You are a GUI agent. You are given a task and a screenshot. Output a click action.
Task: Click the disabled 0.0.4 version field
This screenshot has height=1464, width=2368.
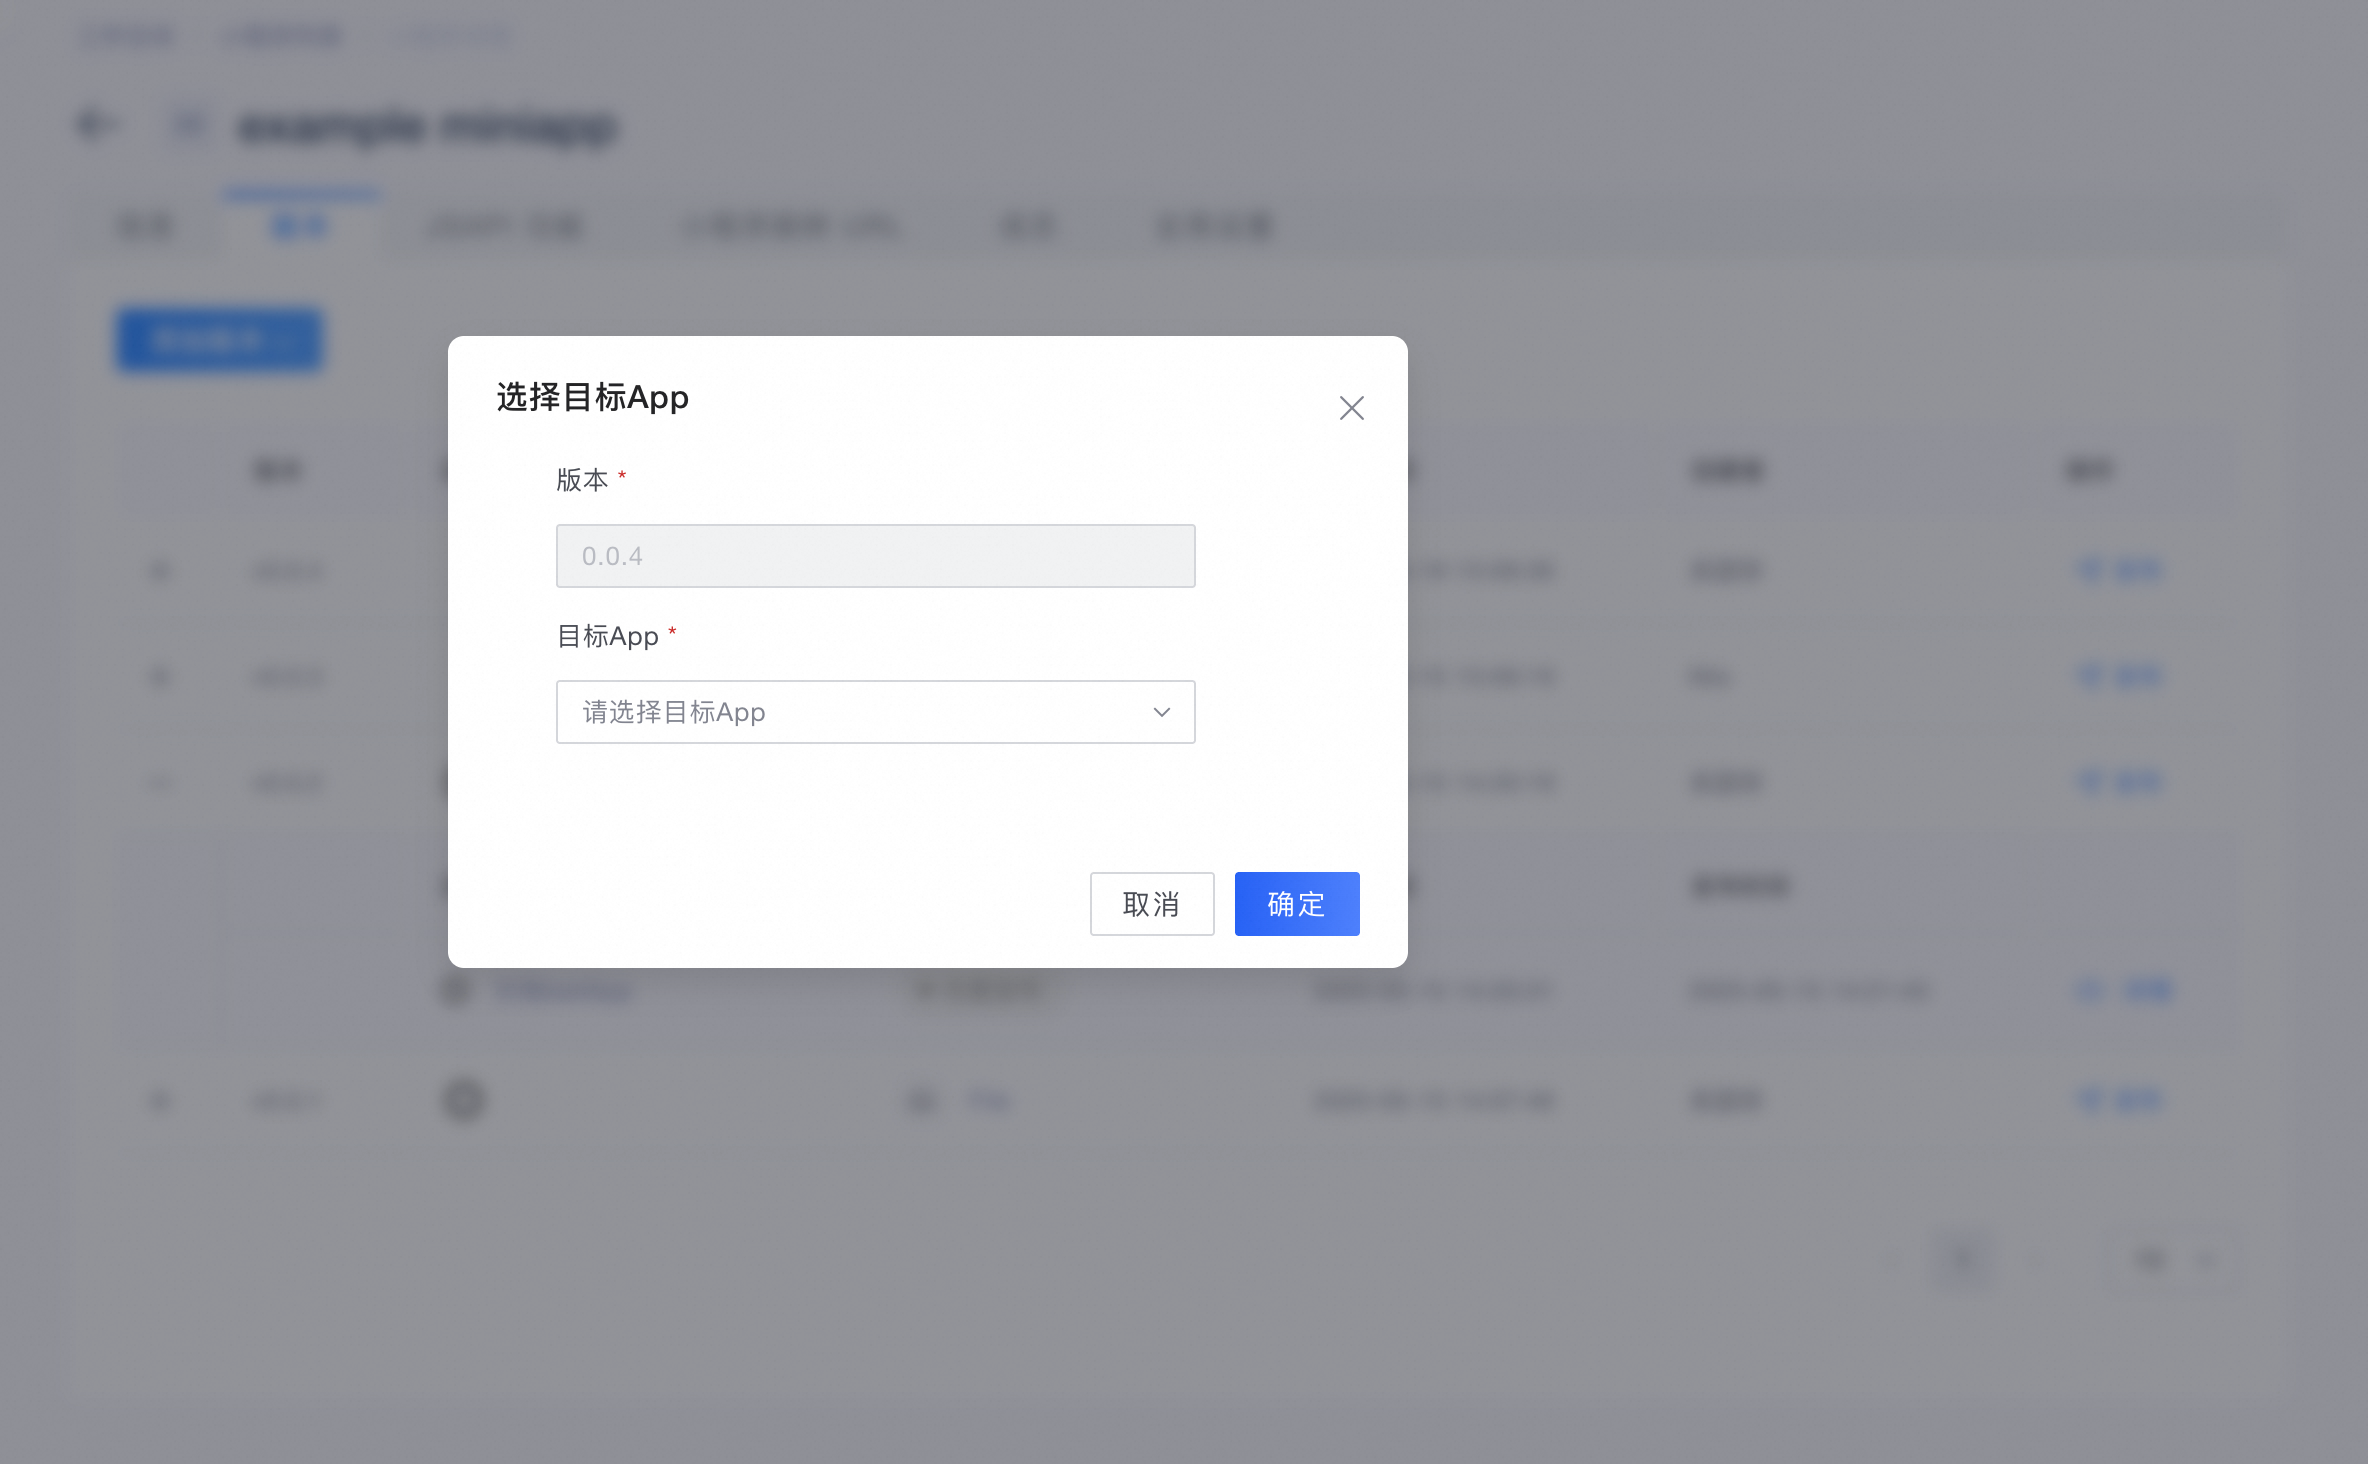click(874, 556)
